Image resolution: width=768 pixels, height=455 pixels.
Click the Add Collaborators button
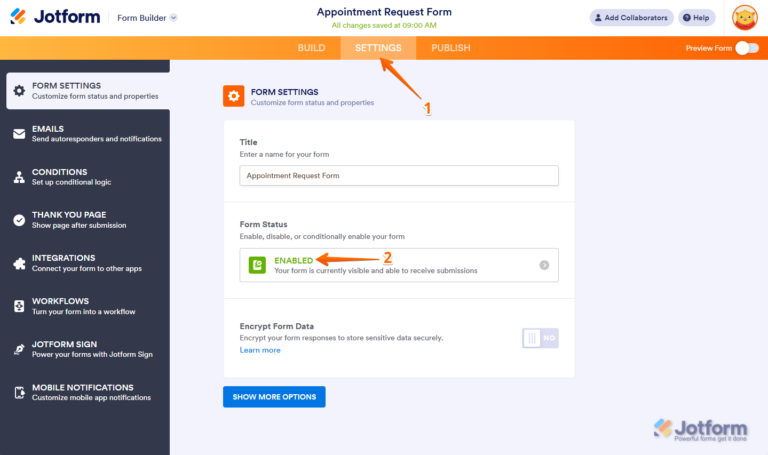[x=630, y=17]
